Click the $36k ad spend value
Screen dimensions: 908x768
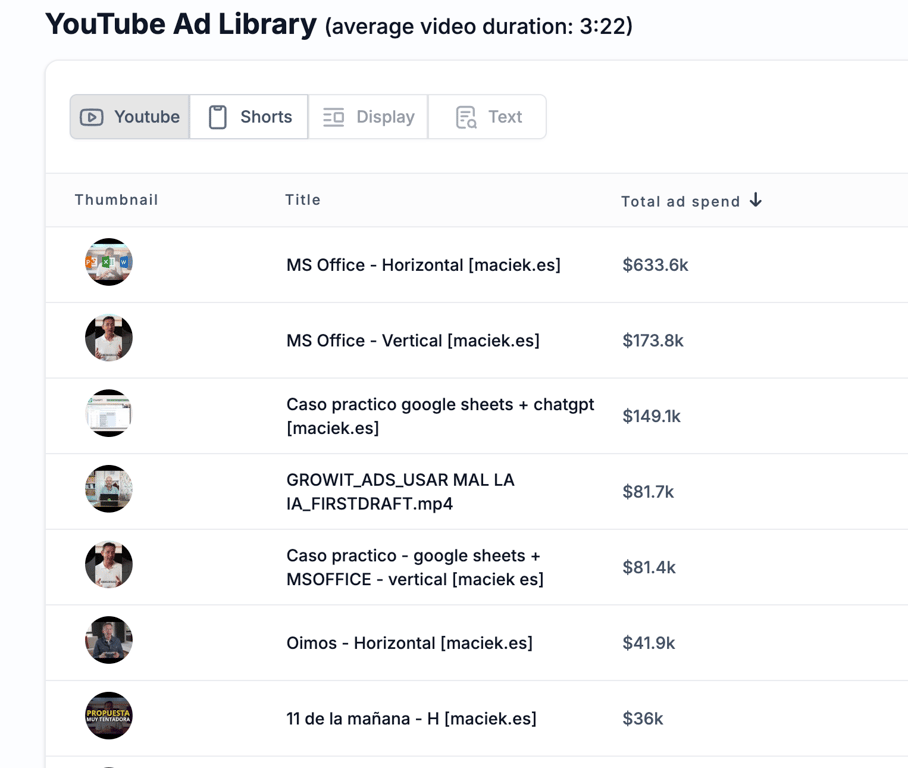tap(643, 719)
